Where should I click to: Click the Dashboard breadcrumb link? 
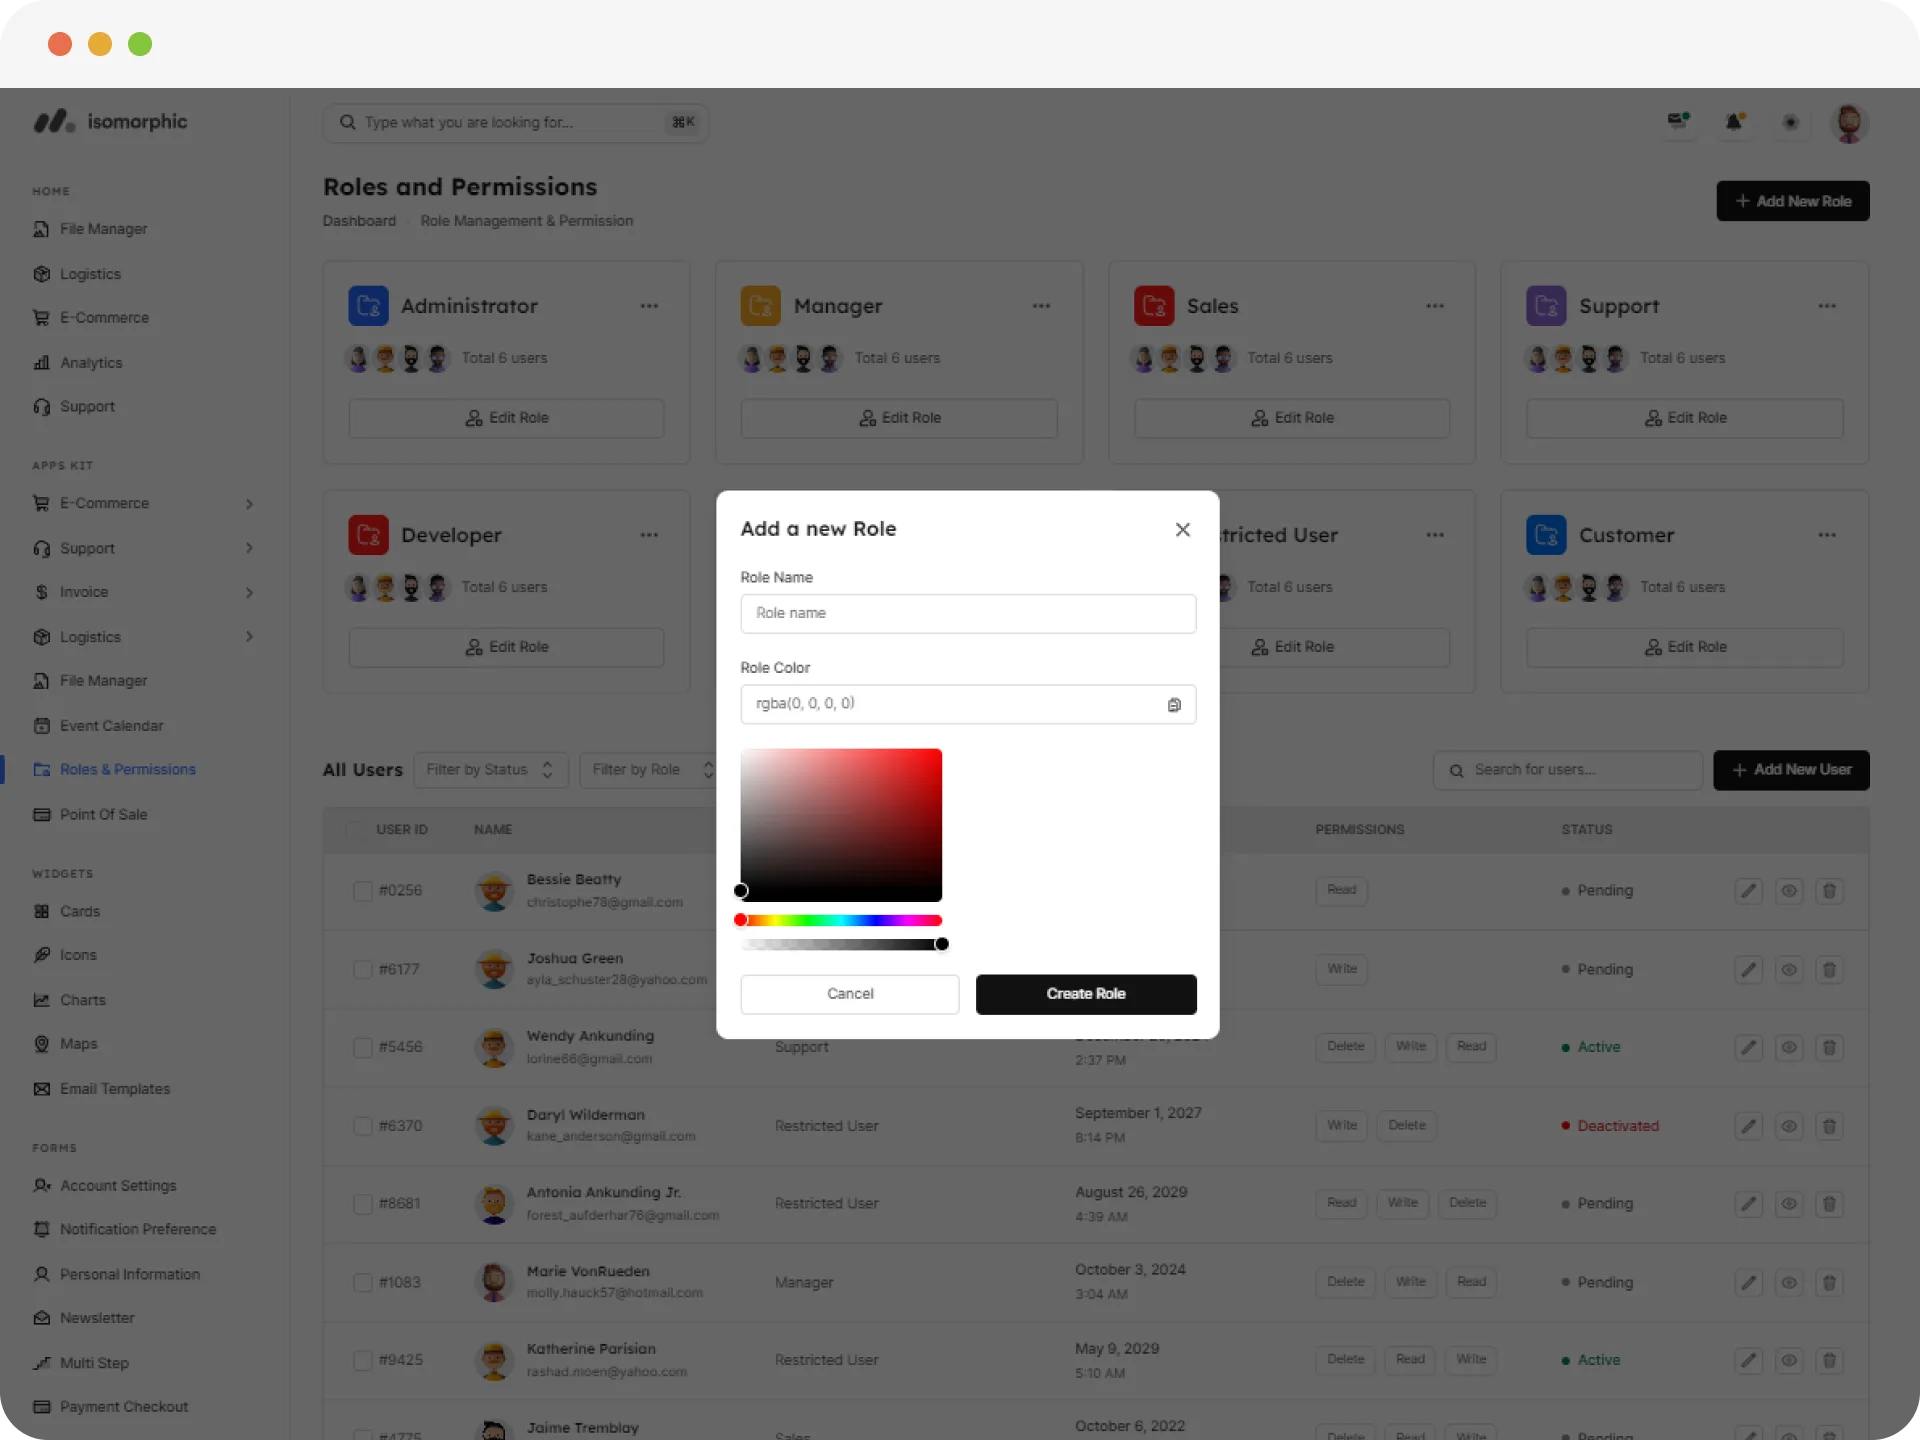click(359, 221)
